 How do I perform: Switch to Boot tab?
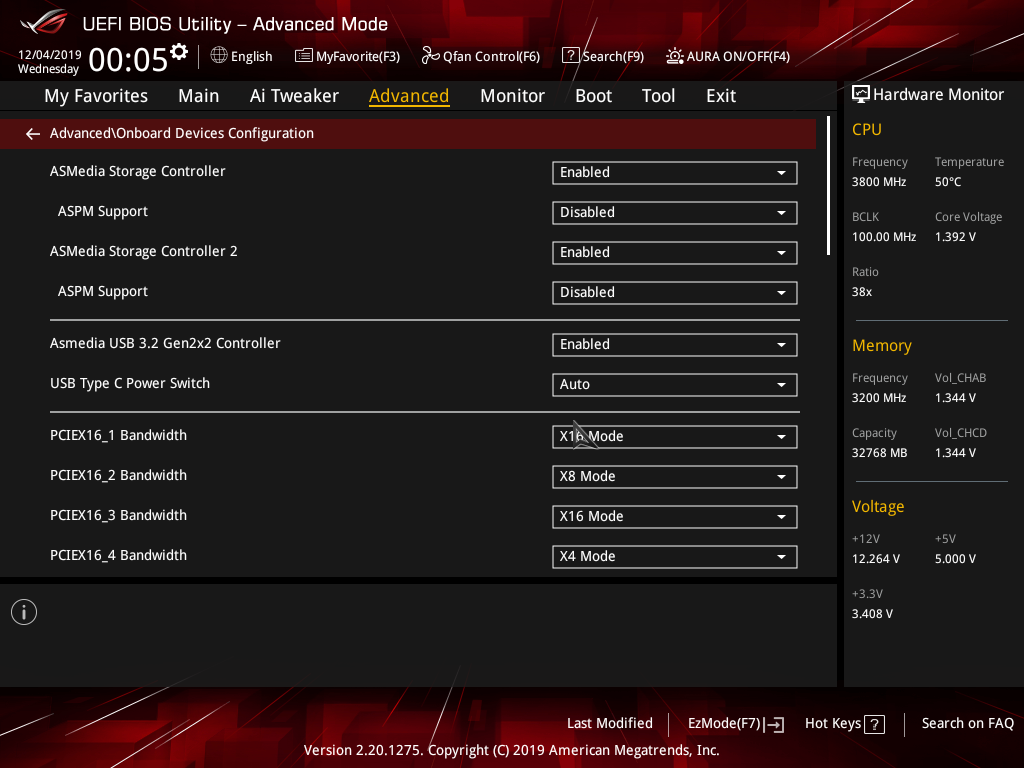click(x=593, y=96)
